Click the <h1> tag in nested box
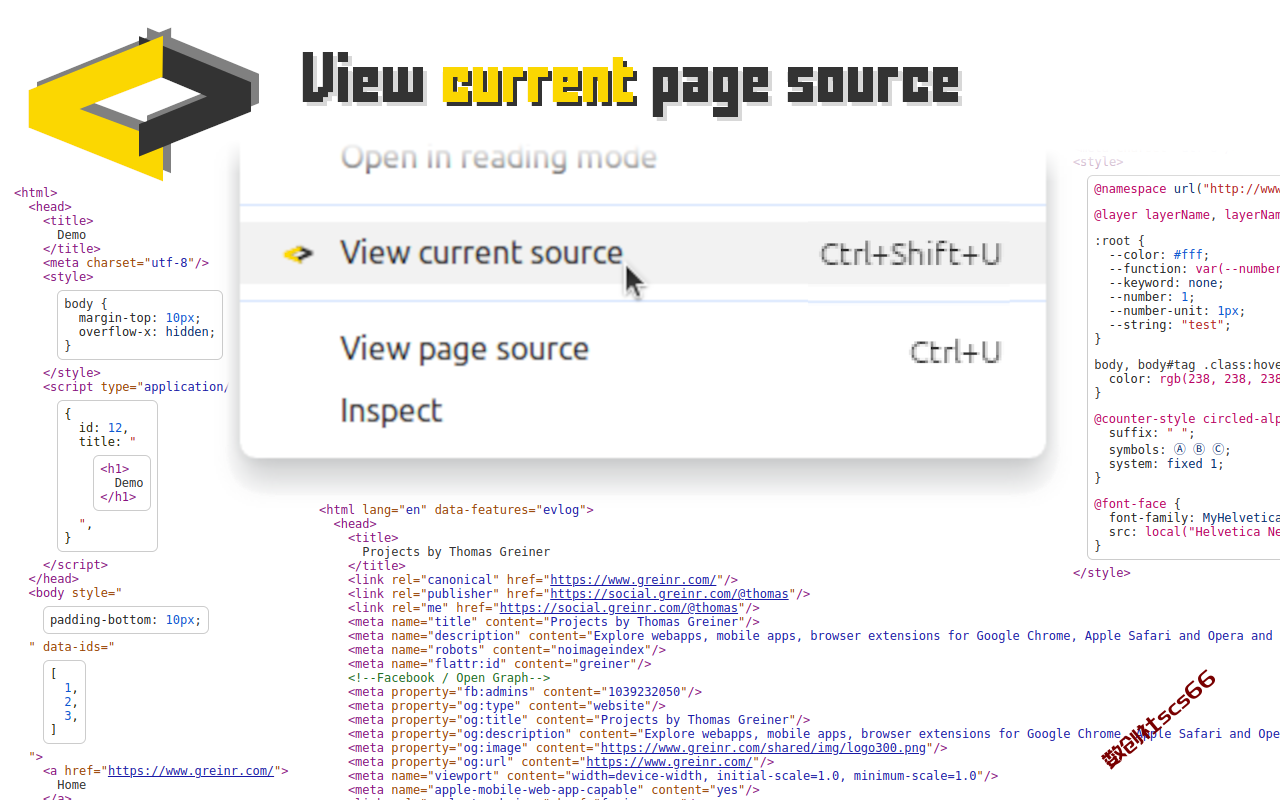Viewport: 1280px width, 800px height. pyautogui.click(x=115, y=469)
